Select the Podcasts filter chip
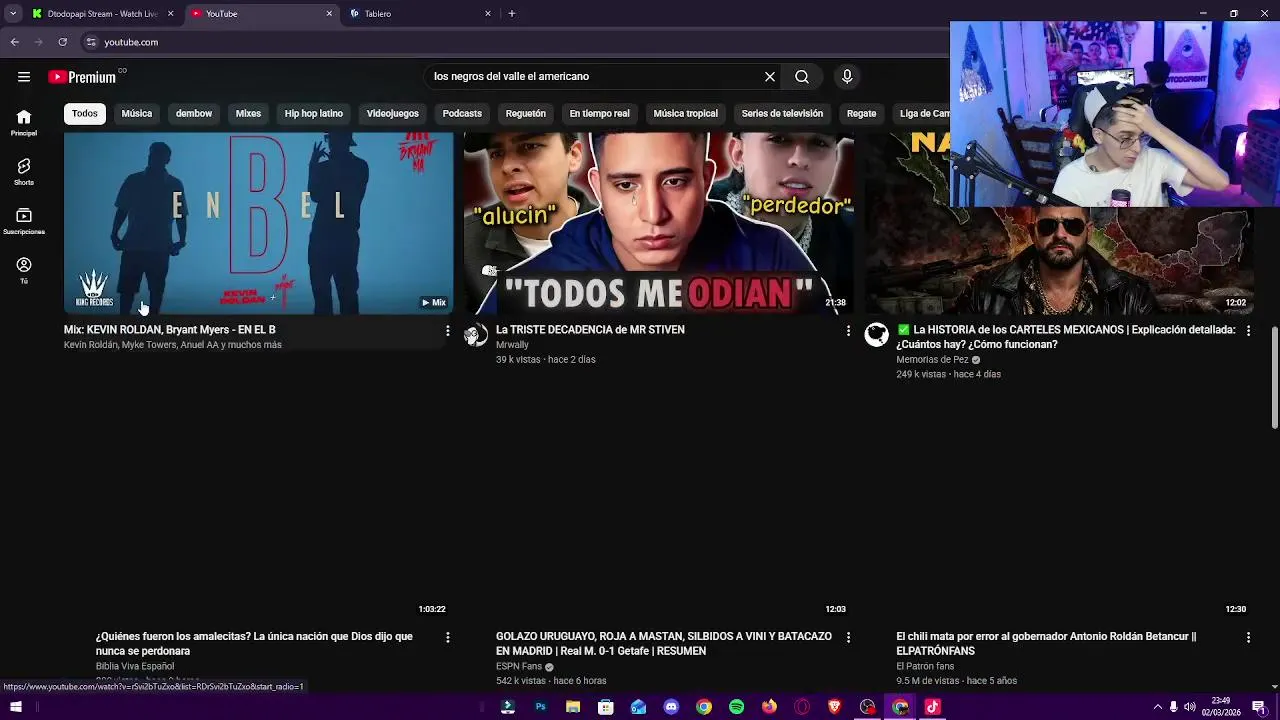This screenshot has width=1280, height=720. pos(462,114)
